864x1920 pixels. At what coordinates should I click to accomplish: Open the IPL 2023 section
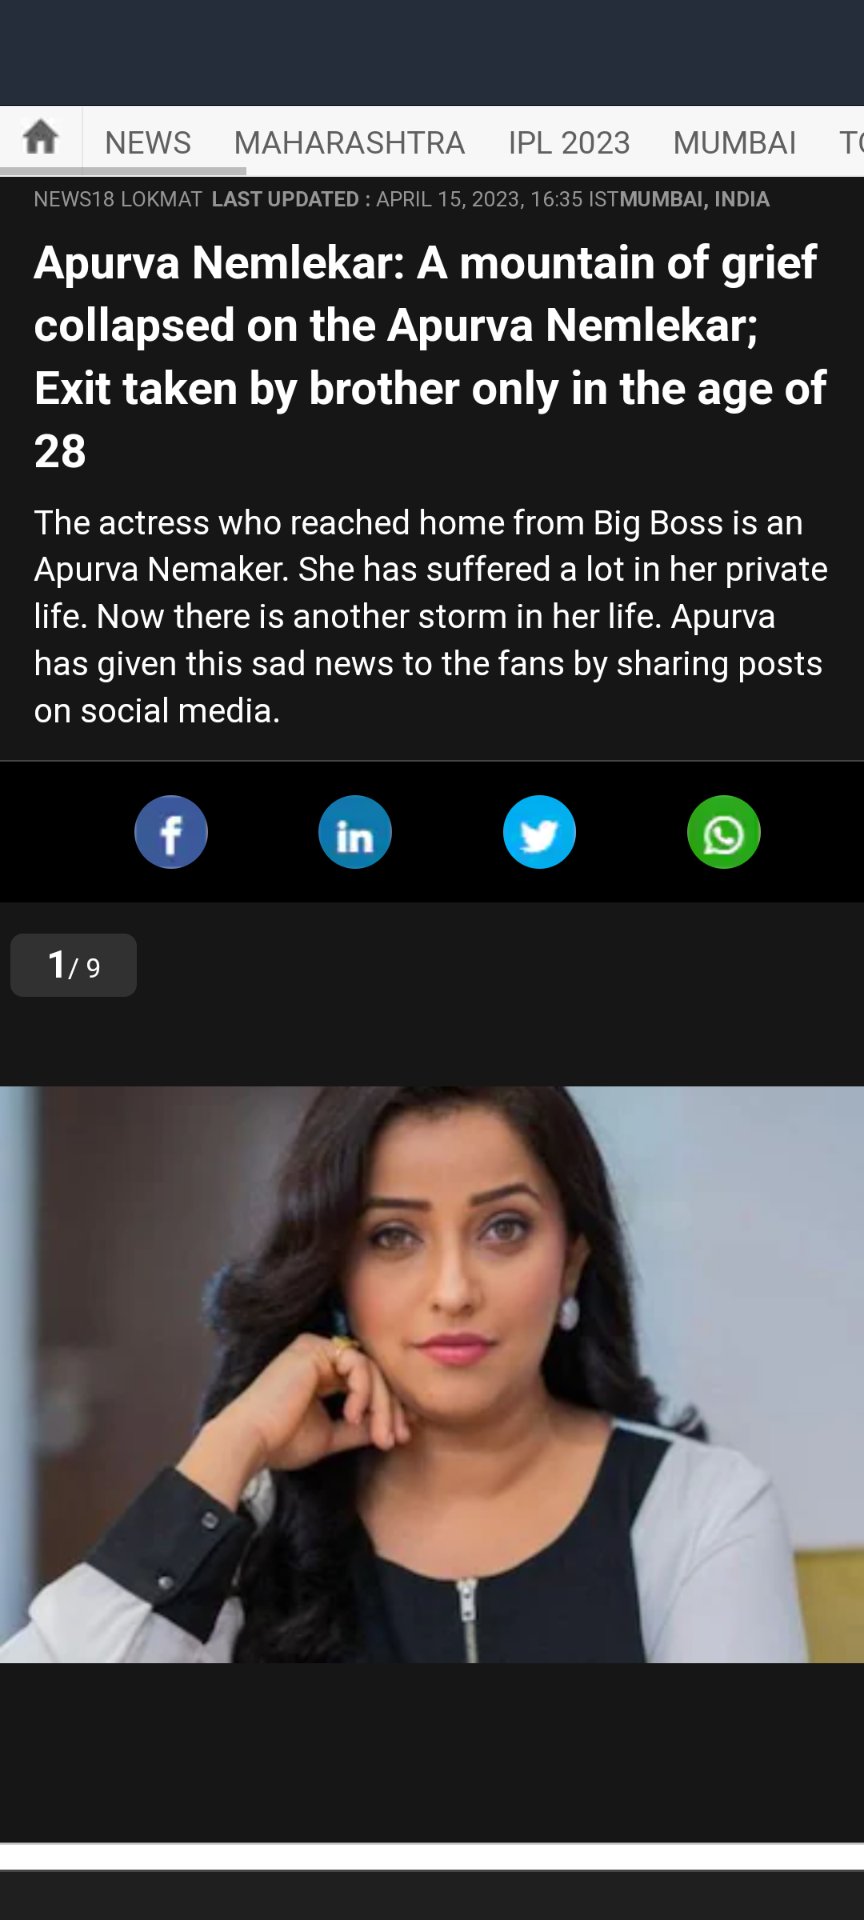pyautogui.click(x=569, y=143)
